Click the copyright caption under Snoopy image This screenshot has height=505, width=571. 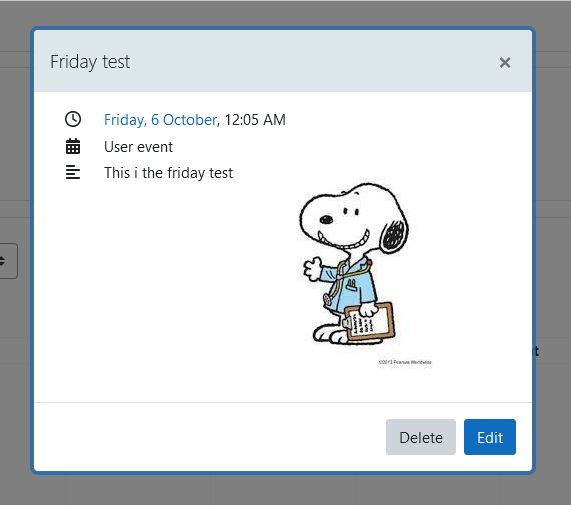click(x=405, y=362)
